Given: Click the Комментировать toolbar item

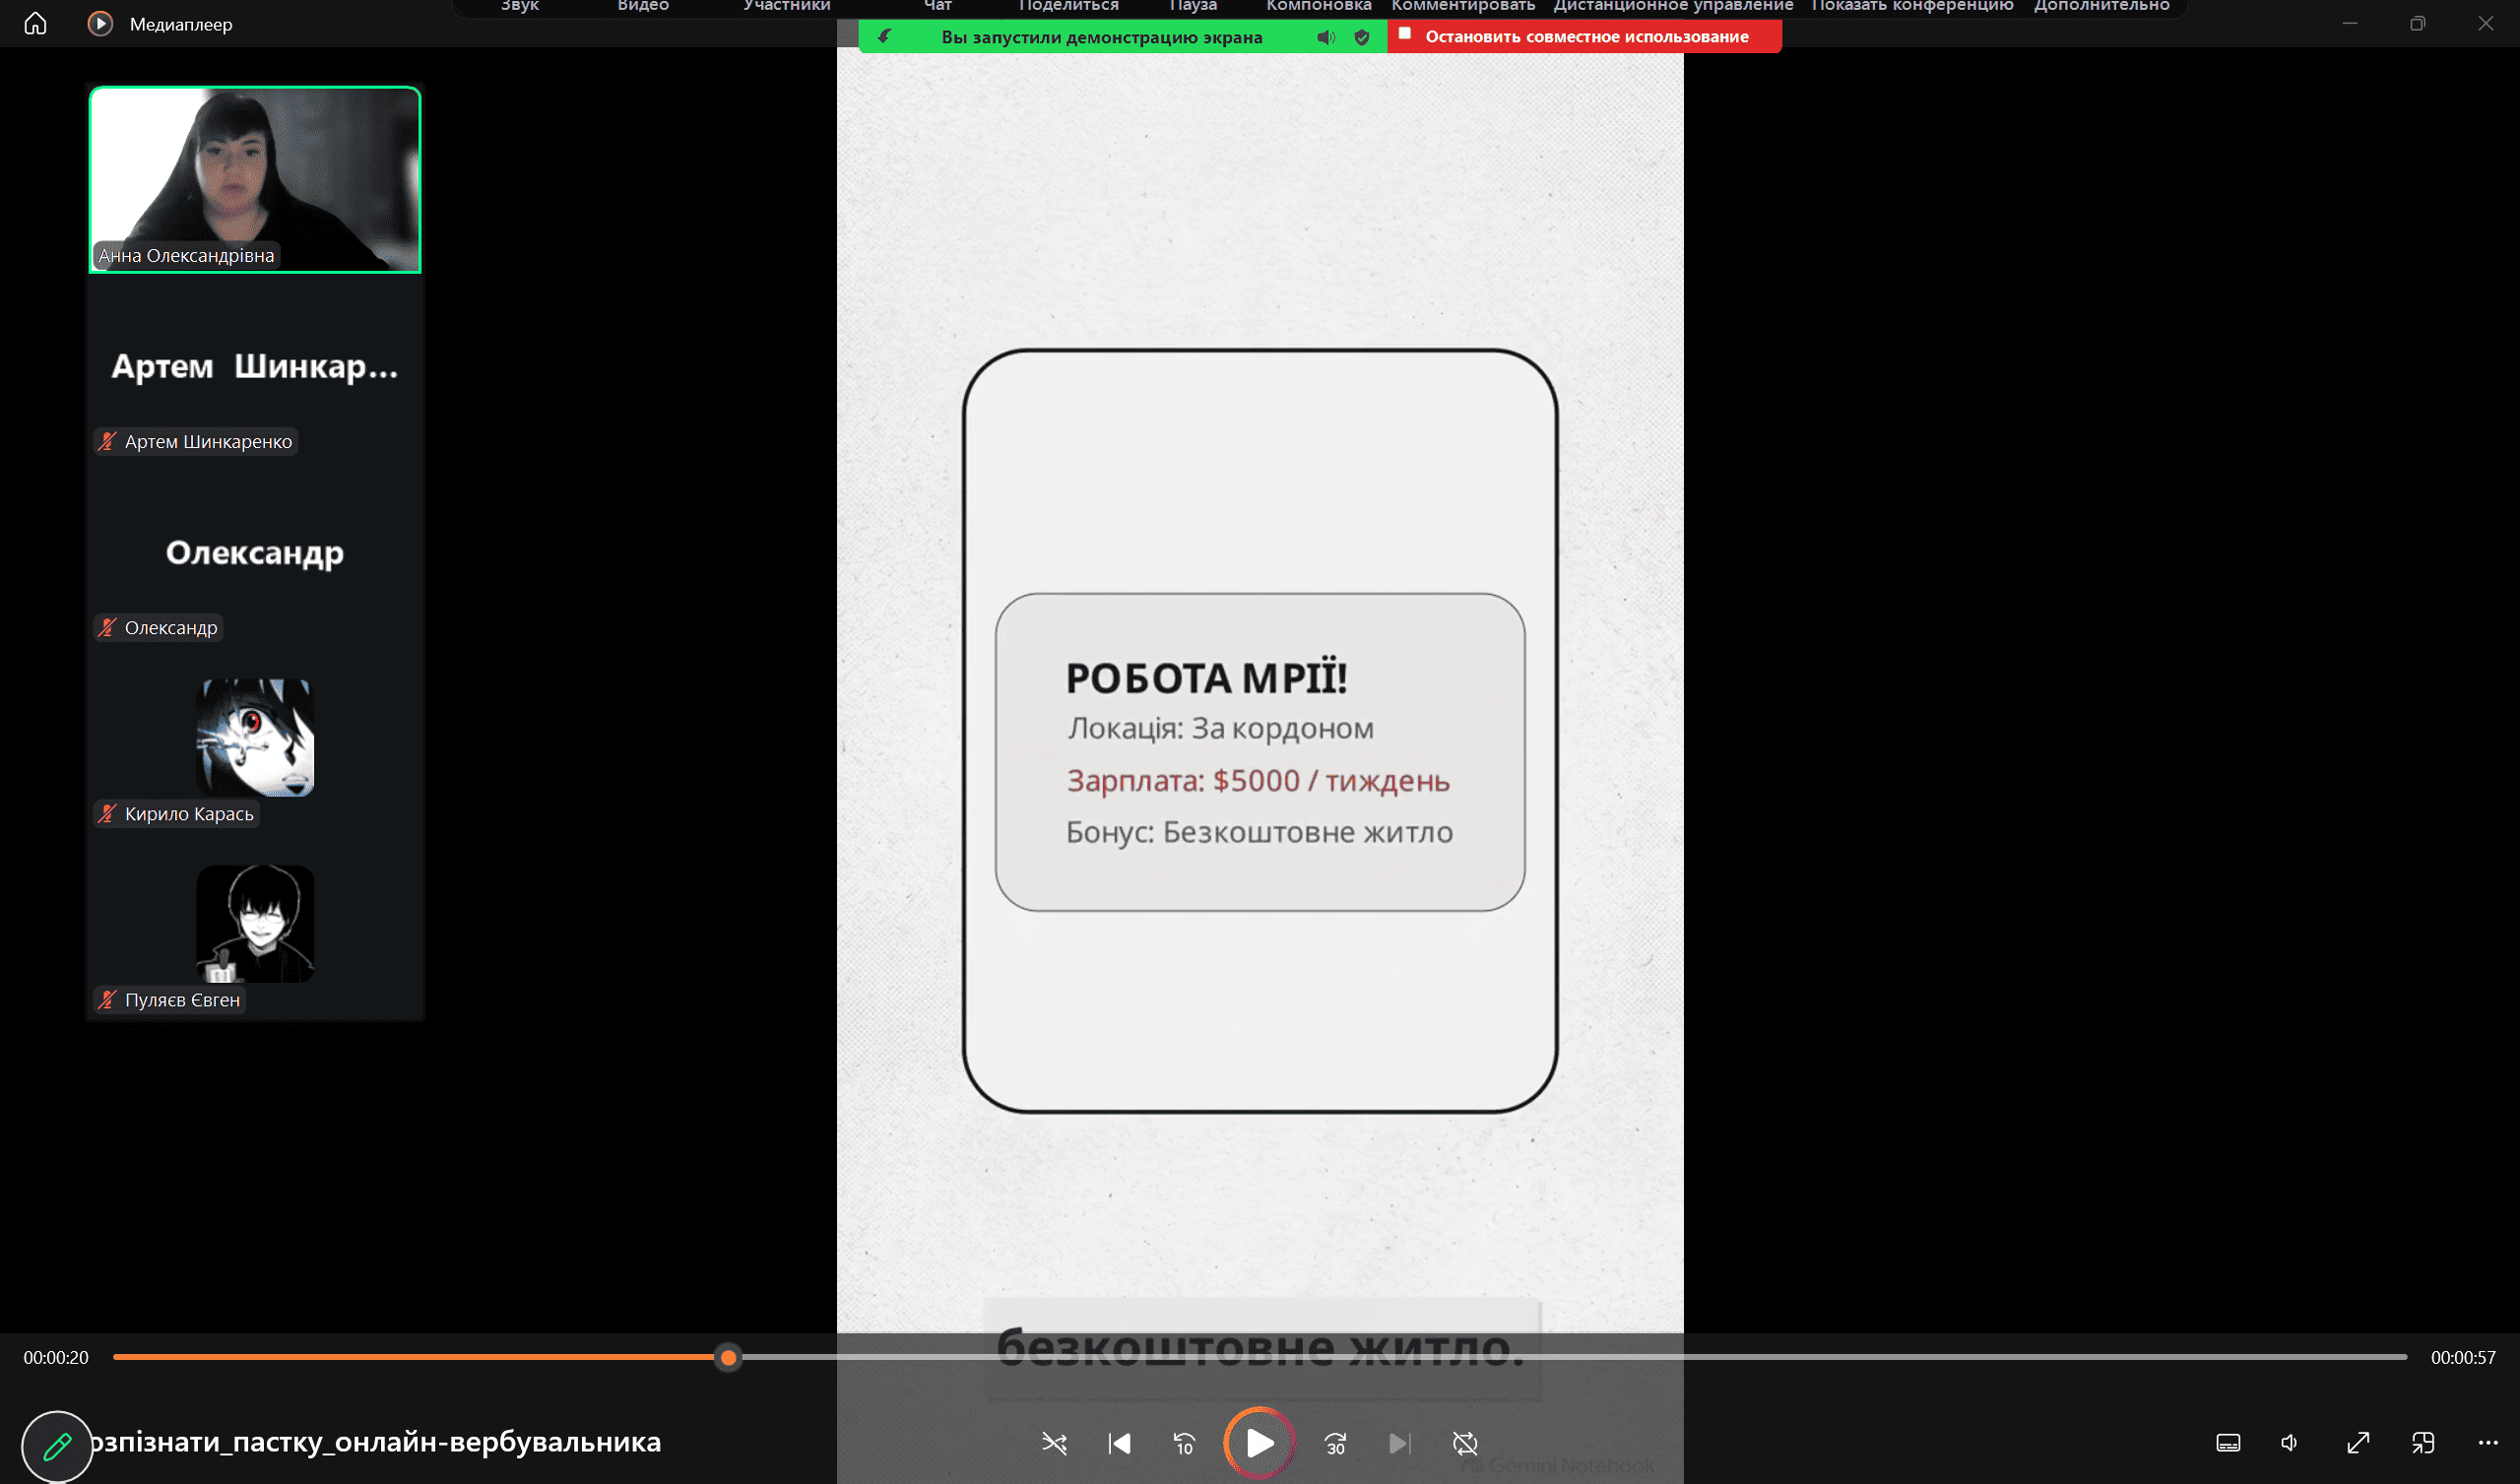Looking at the screenshot, I should 1463,6.
